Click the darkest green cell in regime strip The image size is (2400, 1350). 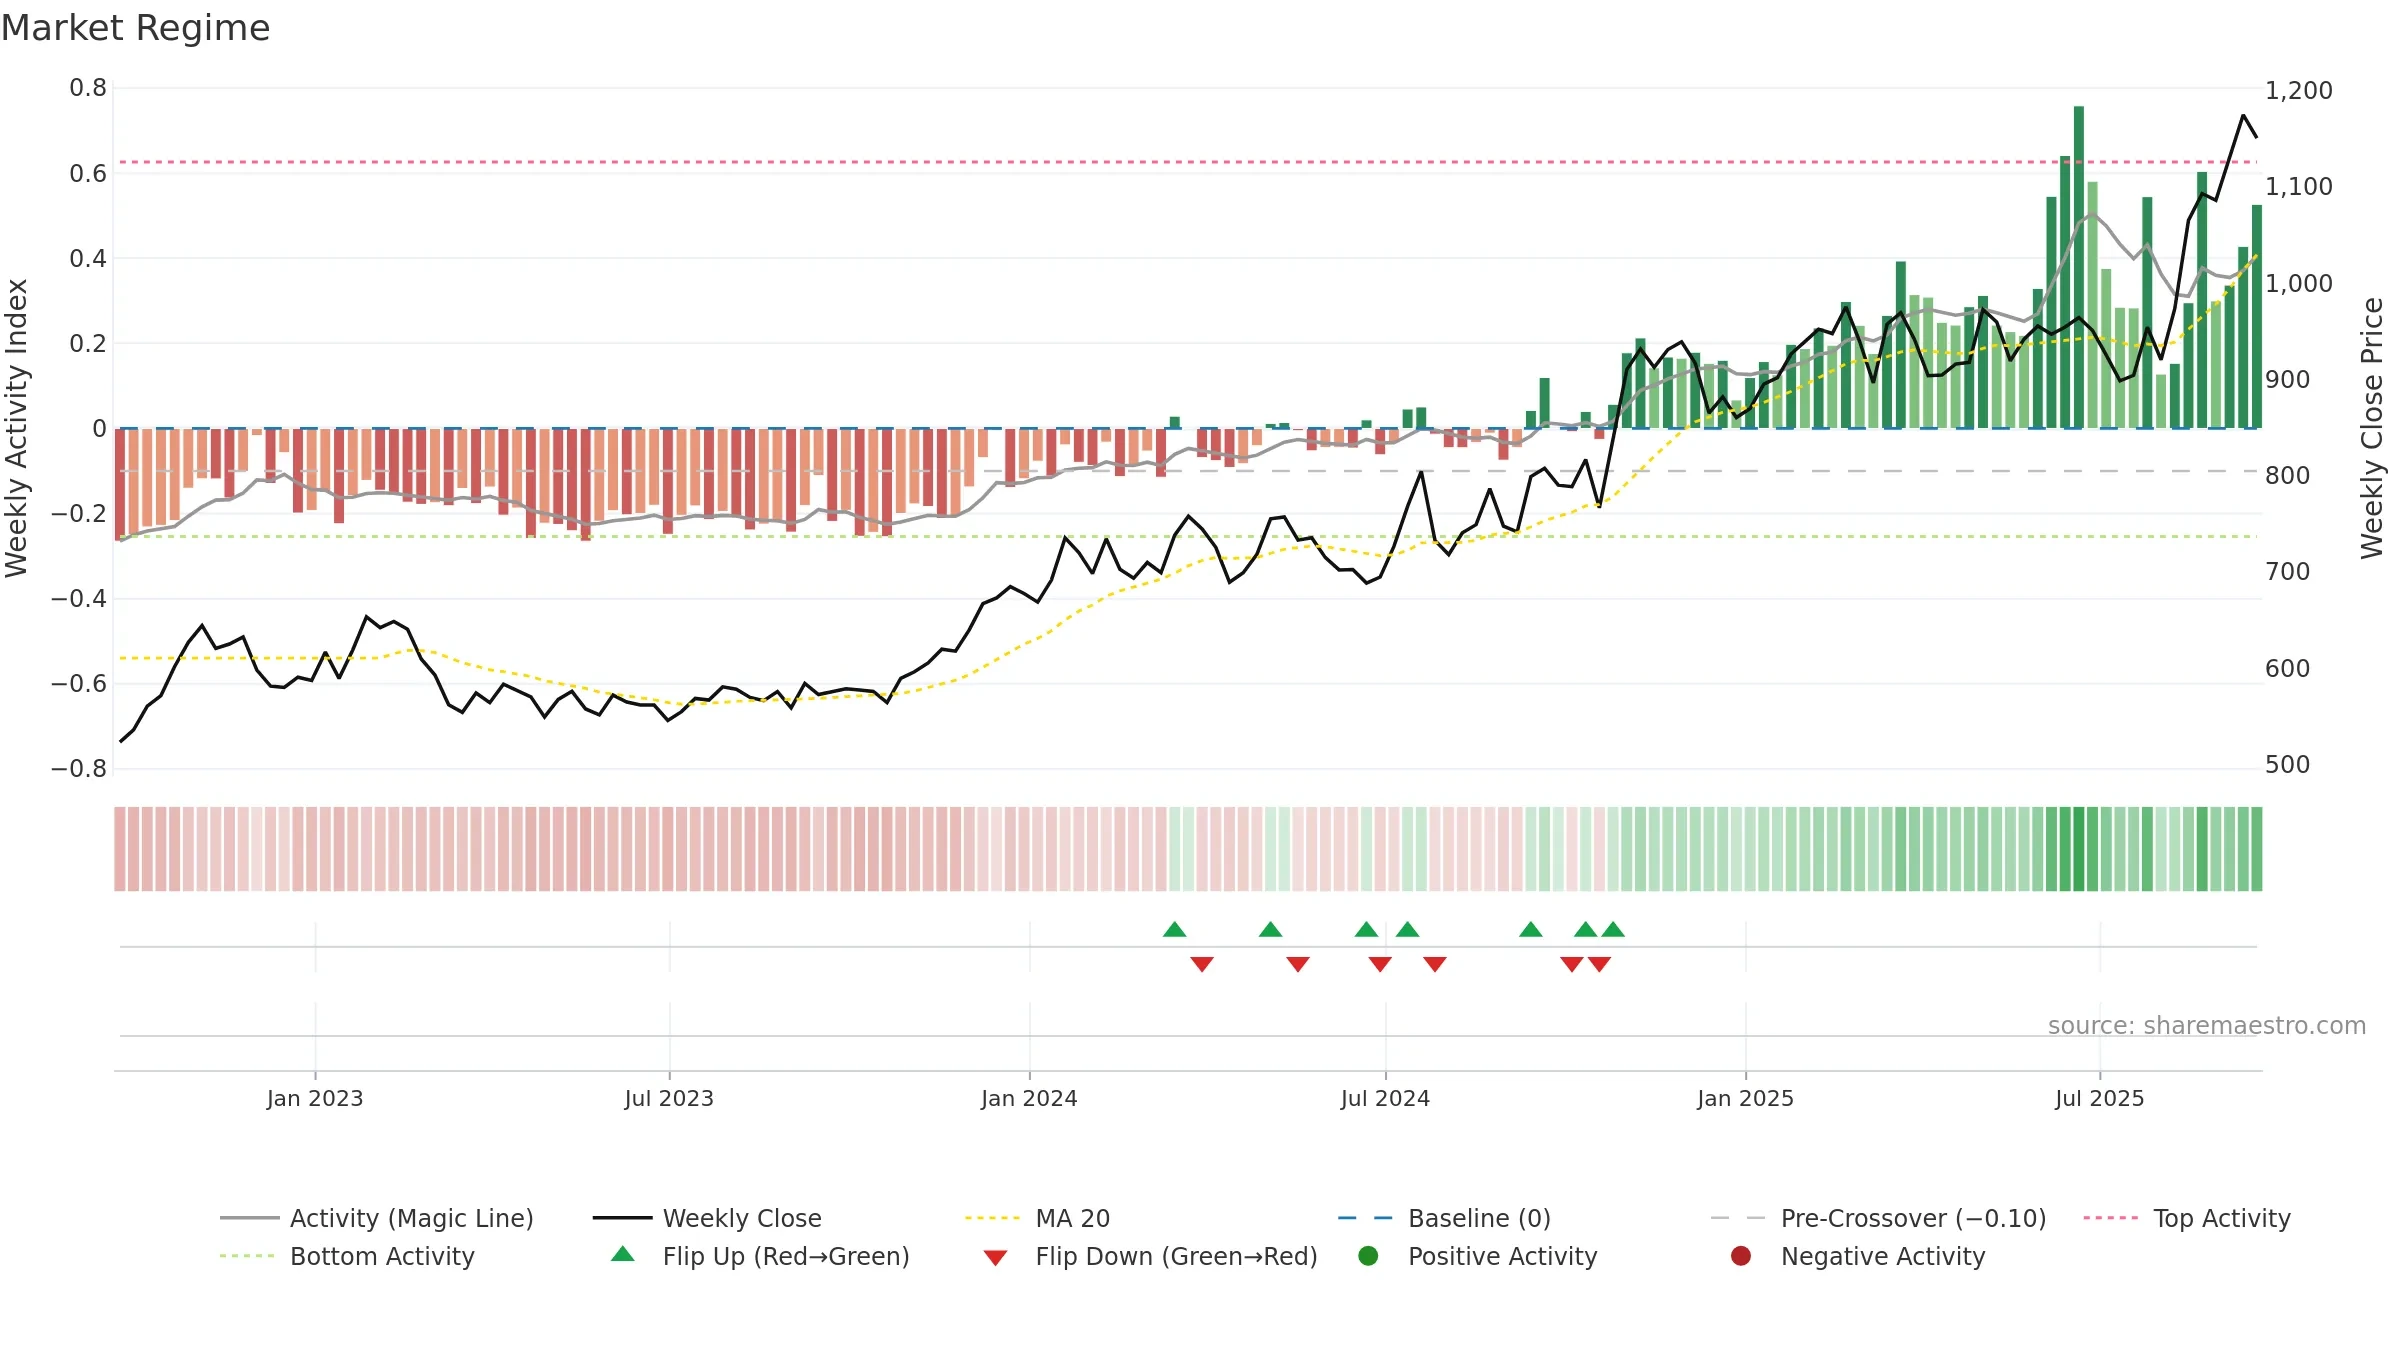2079,849
